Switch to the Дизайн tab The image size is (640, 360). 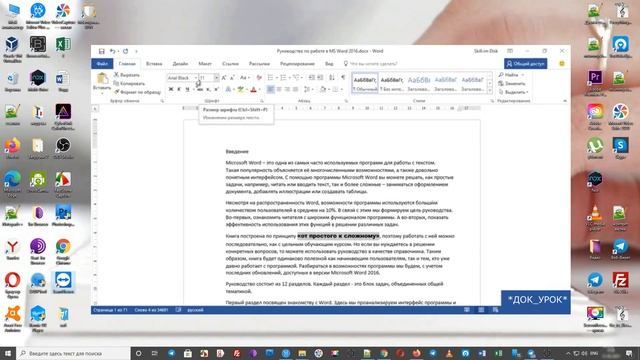pos(180,64)
